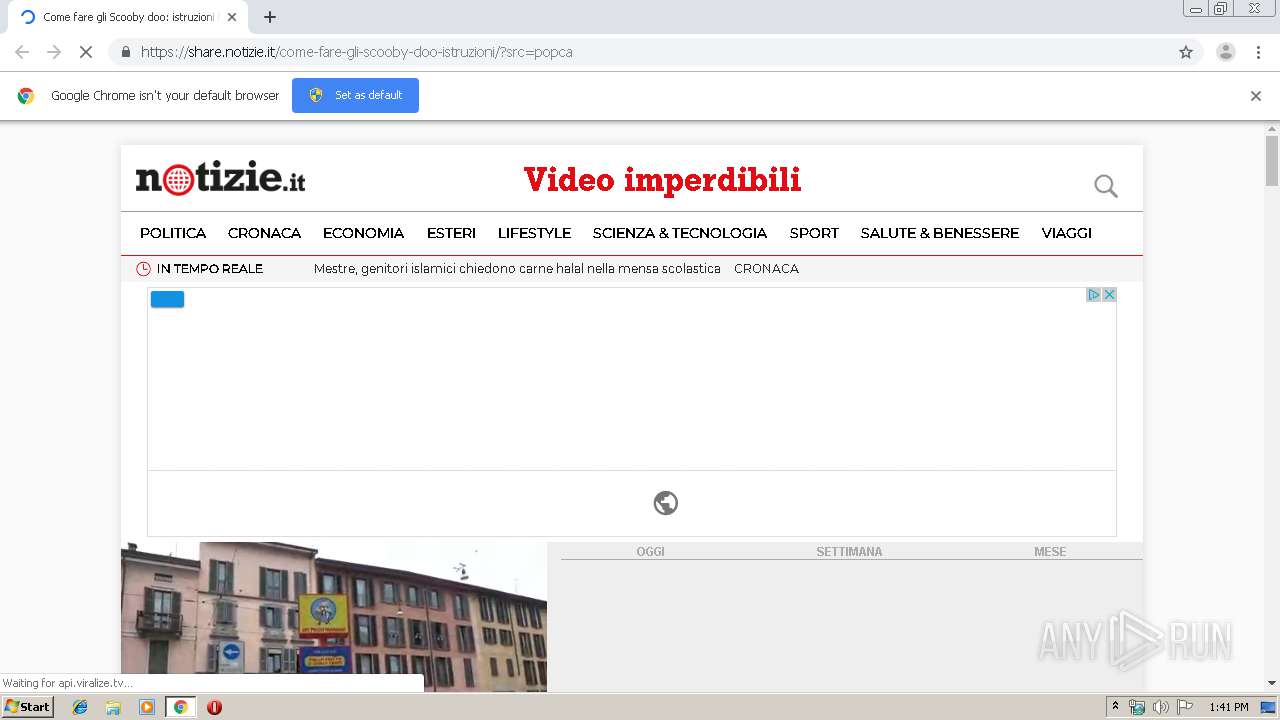Show hidden tray icons arrow
This screenshot has height=720, width=1280.
[1115, 707]
